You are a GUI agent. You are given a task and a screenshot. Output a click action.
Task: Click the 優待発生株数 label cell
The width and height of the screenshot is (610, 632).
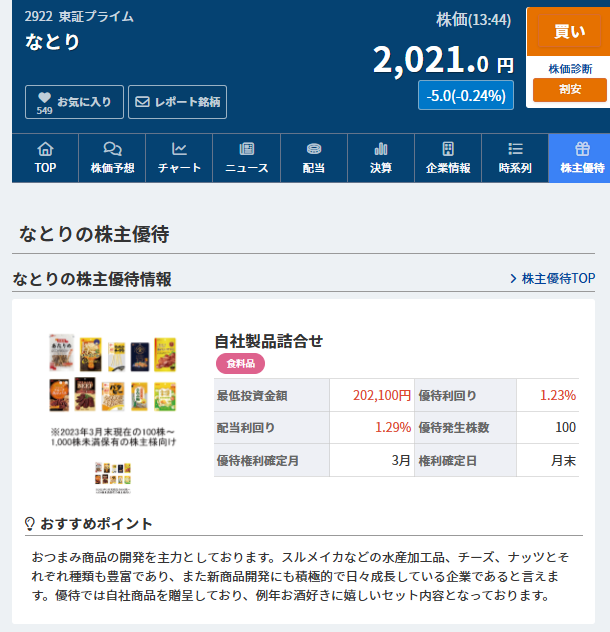(x=465, y=428)
